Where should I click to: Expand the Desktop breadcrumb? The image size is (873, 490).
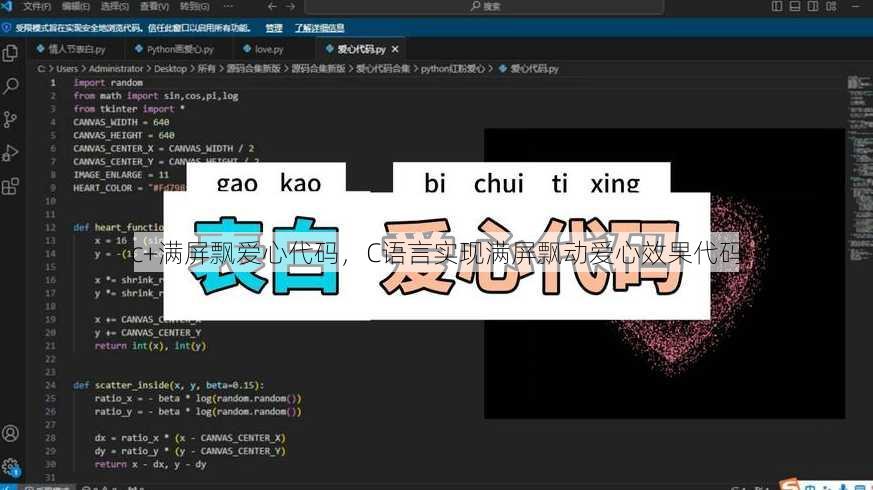[170, 68]
